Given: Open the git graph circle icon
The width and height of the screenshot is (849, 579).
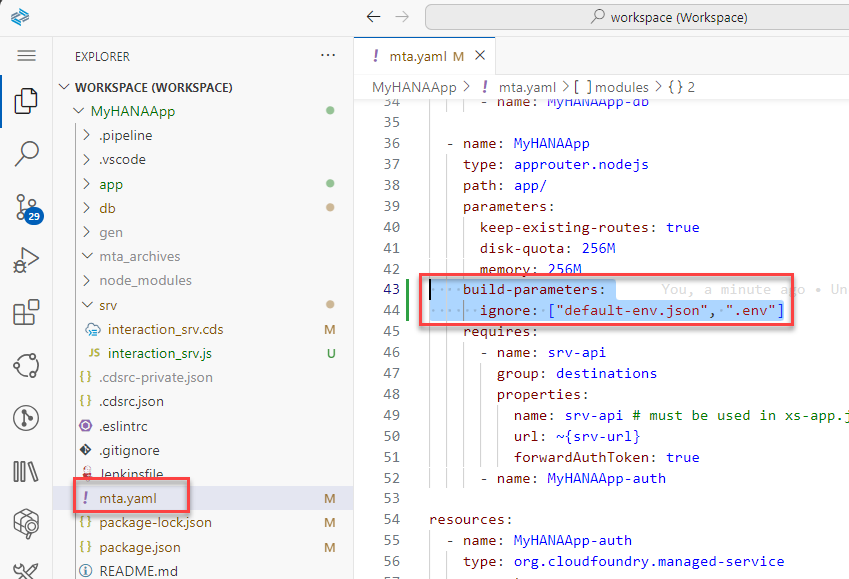Looking at the screenshot, I should (26, 418).
